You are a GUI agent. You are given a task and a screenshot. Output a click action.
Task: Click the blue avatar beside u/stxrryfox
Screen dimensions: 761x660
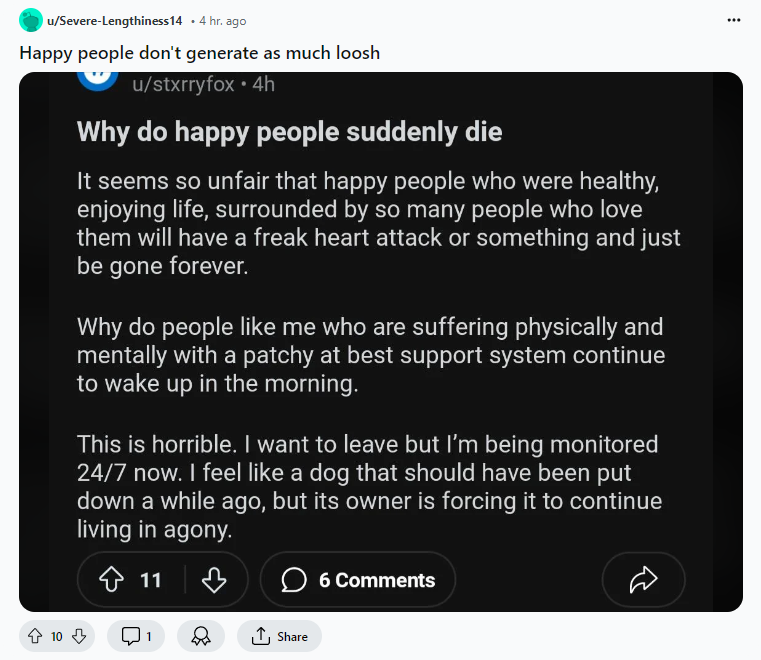pos(98,77)
